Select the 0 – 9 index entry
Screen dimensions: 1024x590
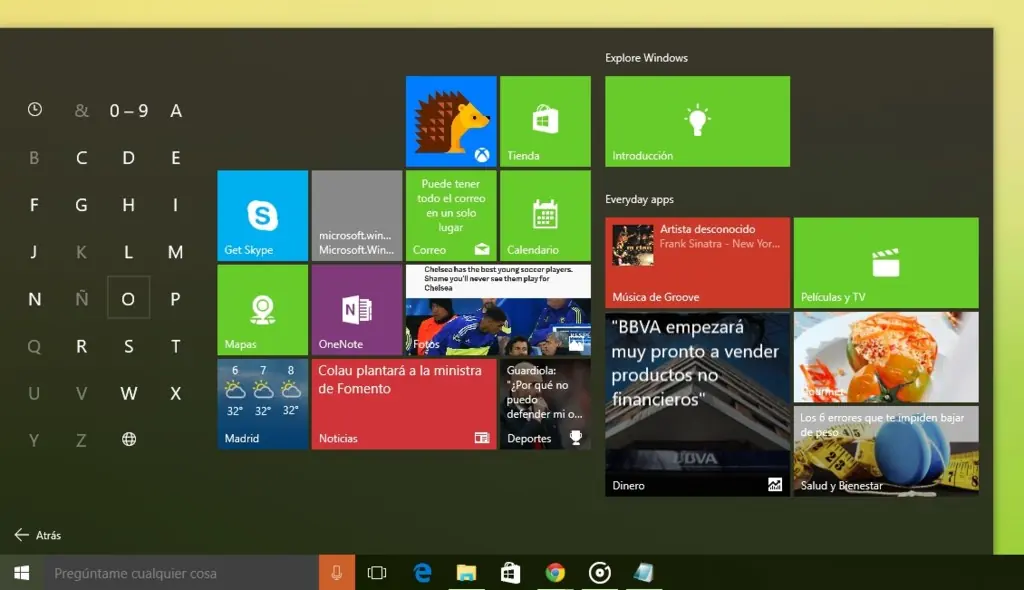[128, 110]
